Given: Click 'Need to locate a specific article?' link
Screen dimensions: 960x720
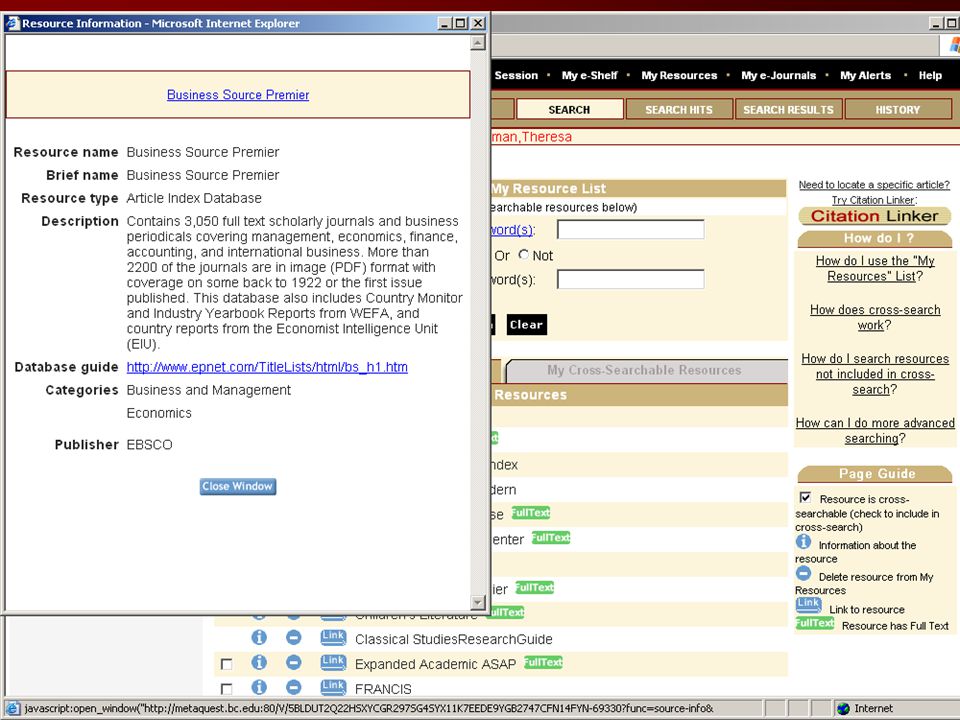Looking at the screenshot, I should pos(874,184).
